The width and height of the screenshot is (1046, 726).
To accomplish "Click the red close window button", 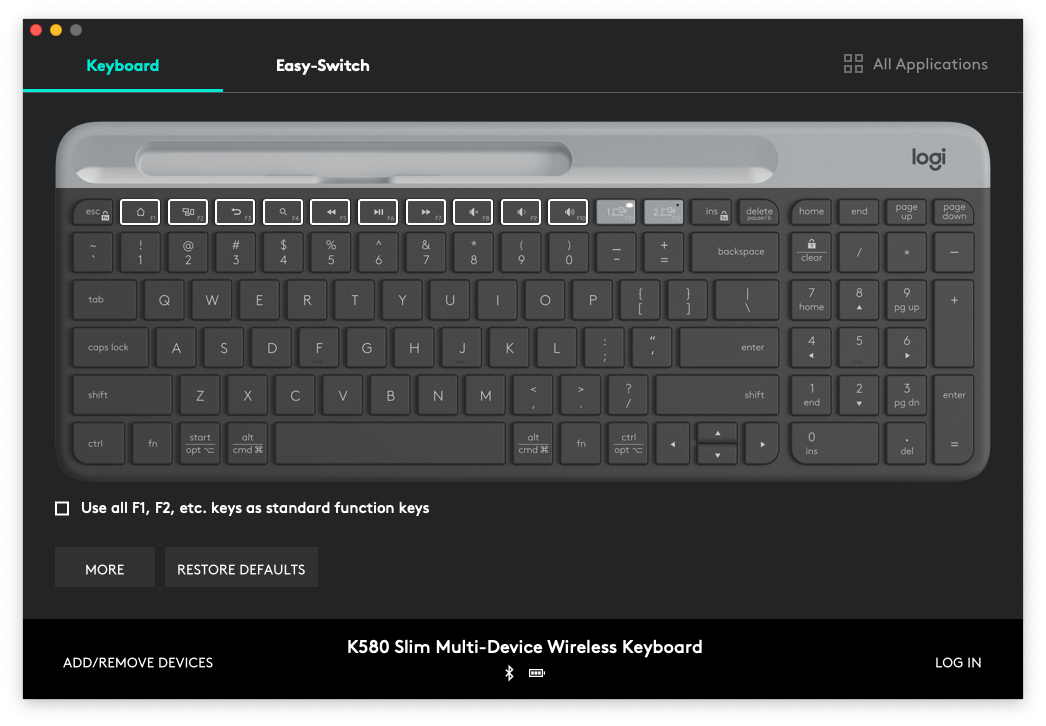I will click(x=36, y=30).
